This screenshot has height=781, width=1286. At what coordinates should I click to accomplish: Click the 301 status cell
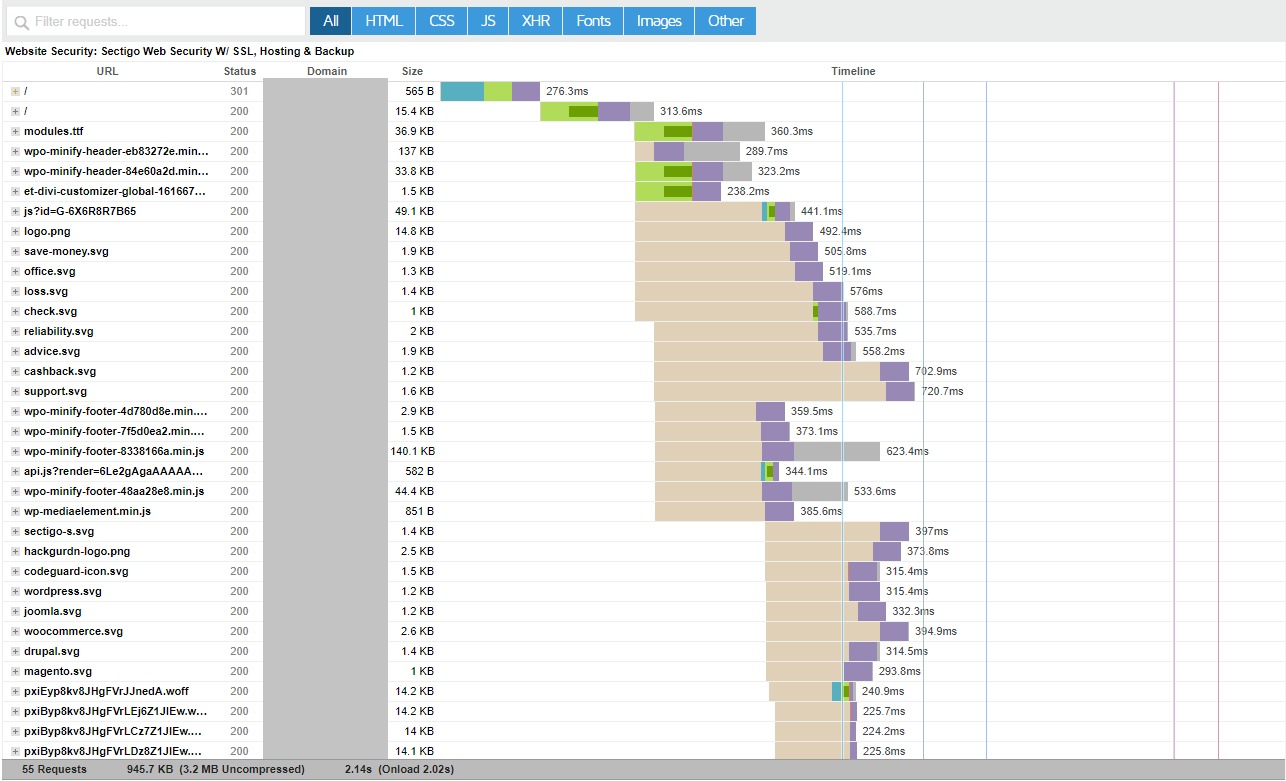pyautogui.click(x=239, y=91)
